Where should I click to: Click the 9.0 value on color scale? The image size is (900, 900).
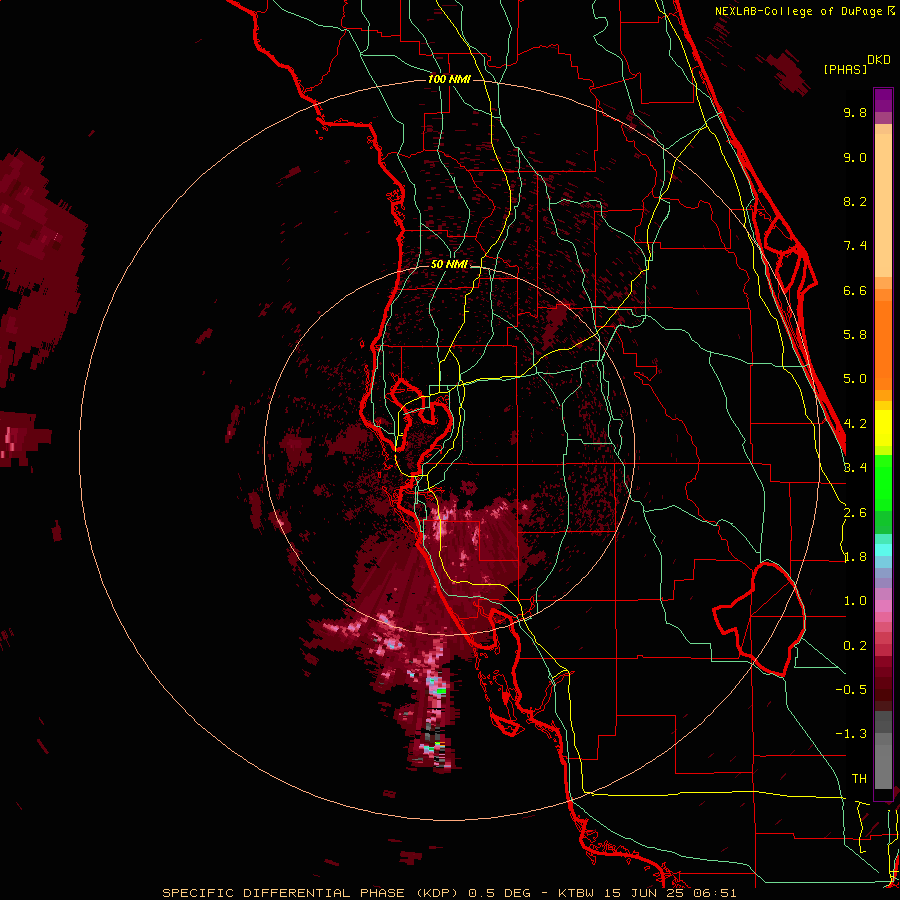855,157
